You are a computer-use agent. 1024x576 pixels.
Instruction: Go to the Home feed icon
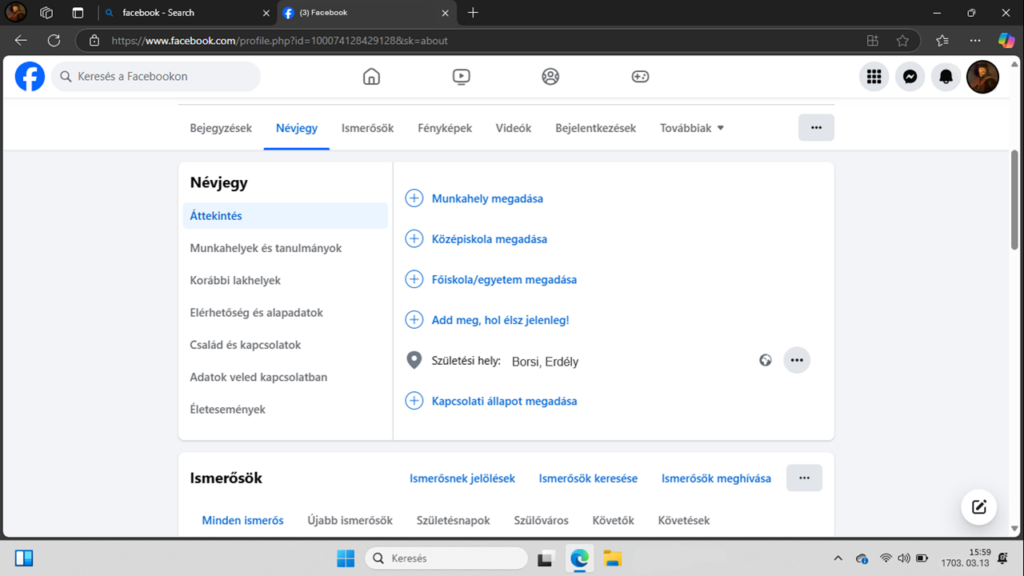pos(371,76)
